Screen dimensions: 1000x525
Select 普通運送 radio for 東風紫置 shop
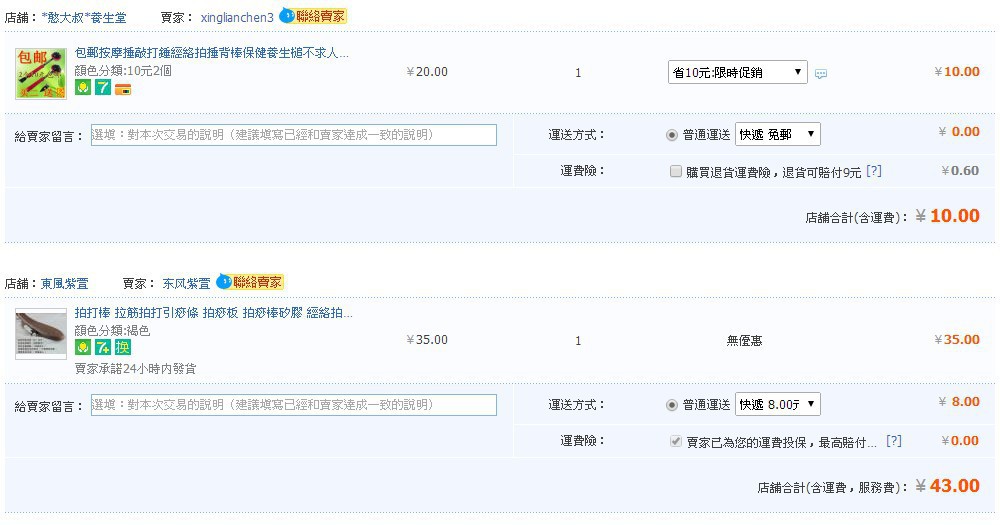coord(672,405)
